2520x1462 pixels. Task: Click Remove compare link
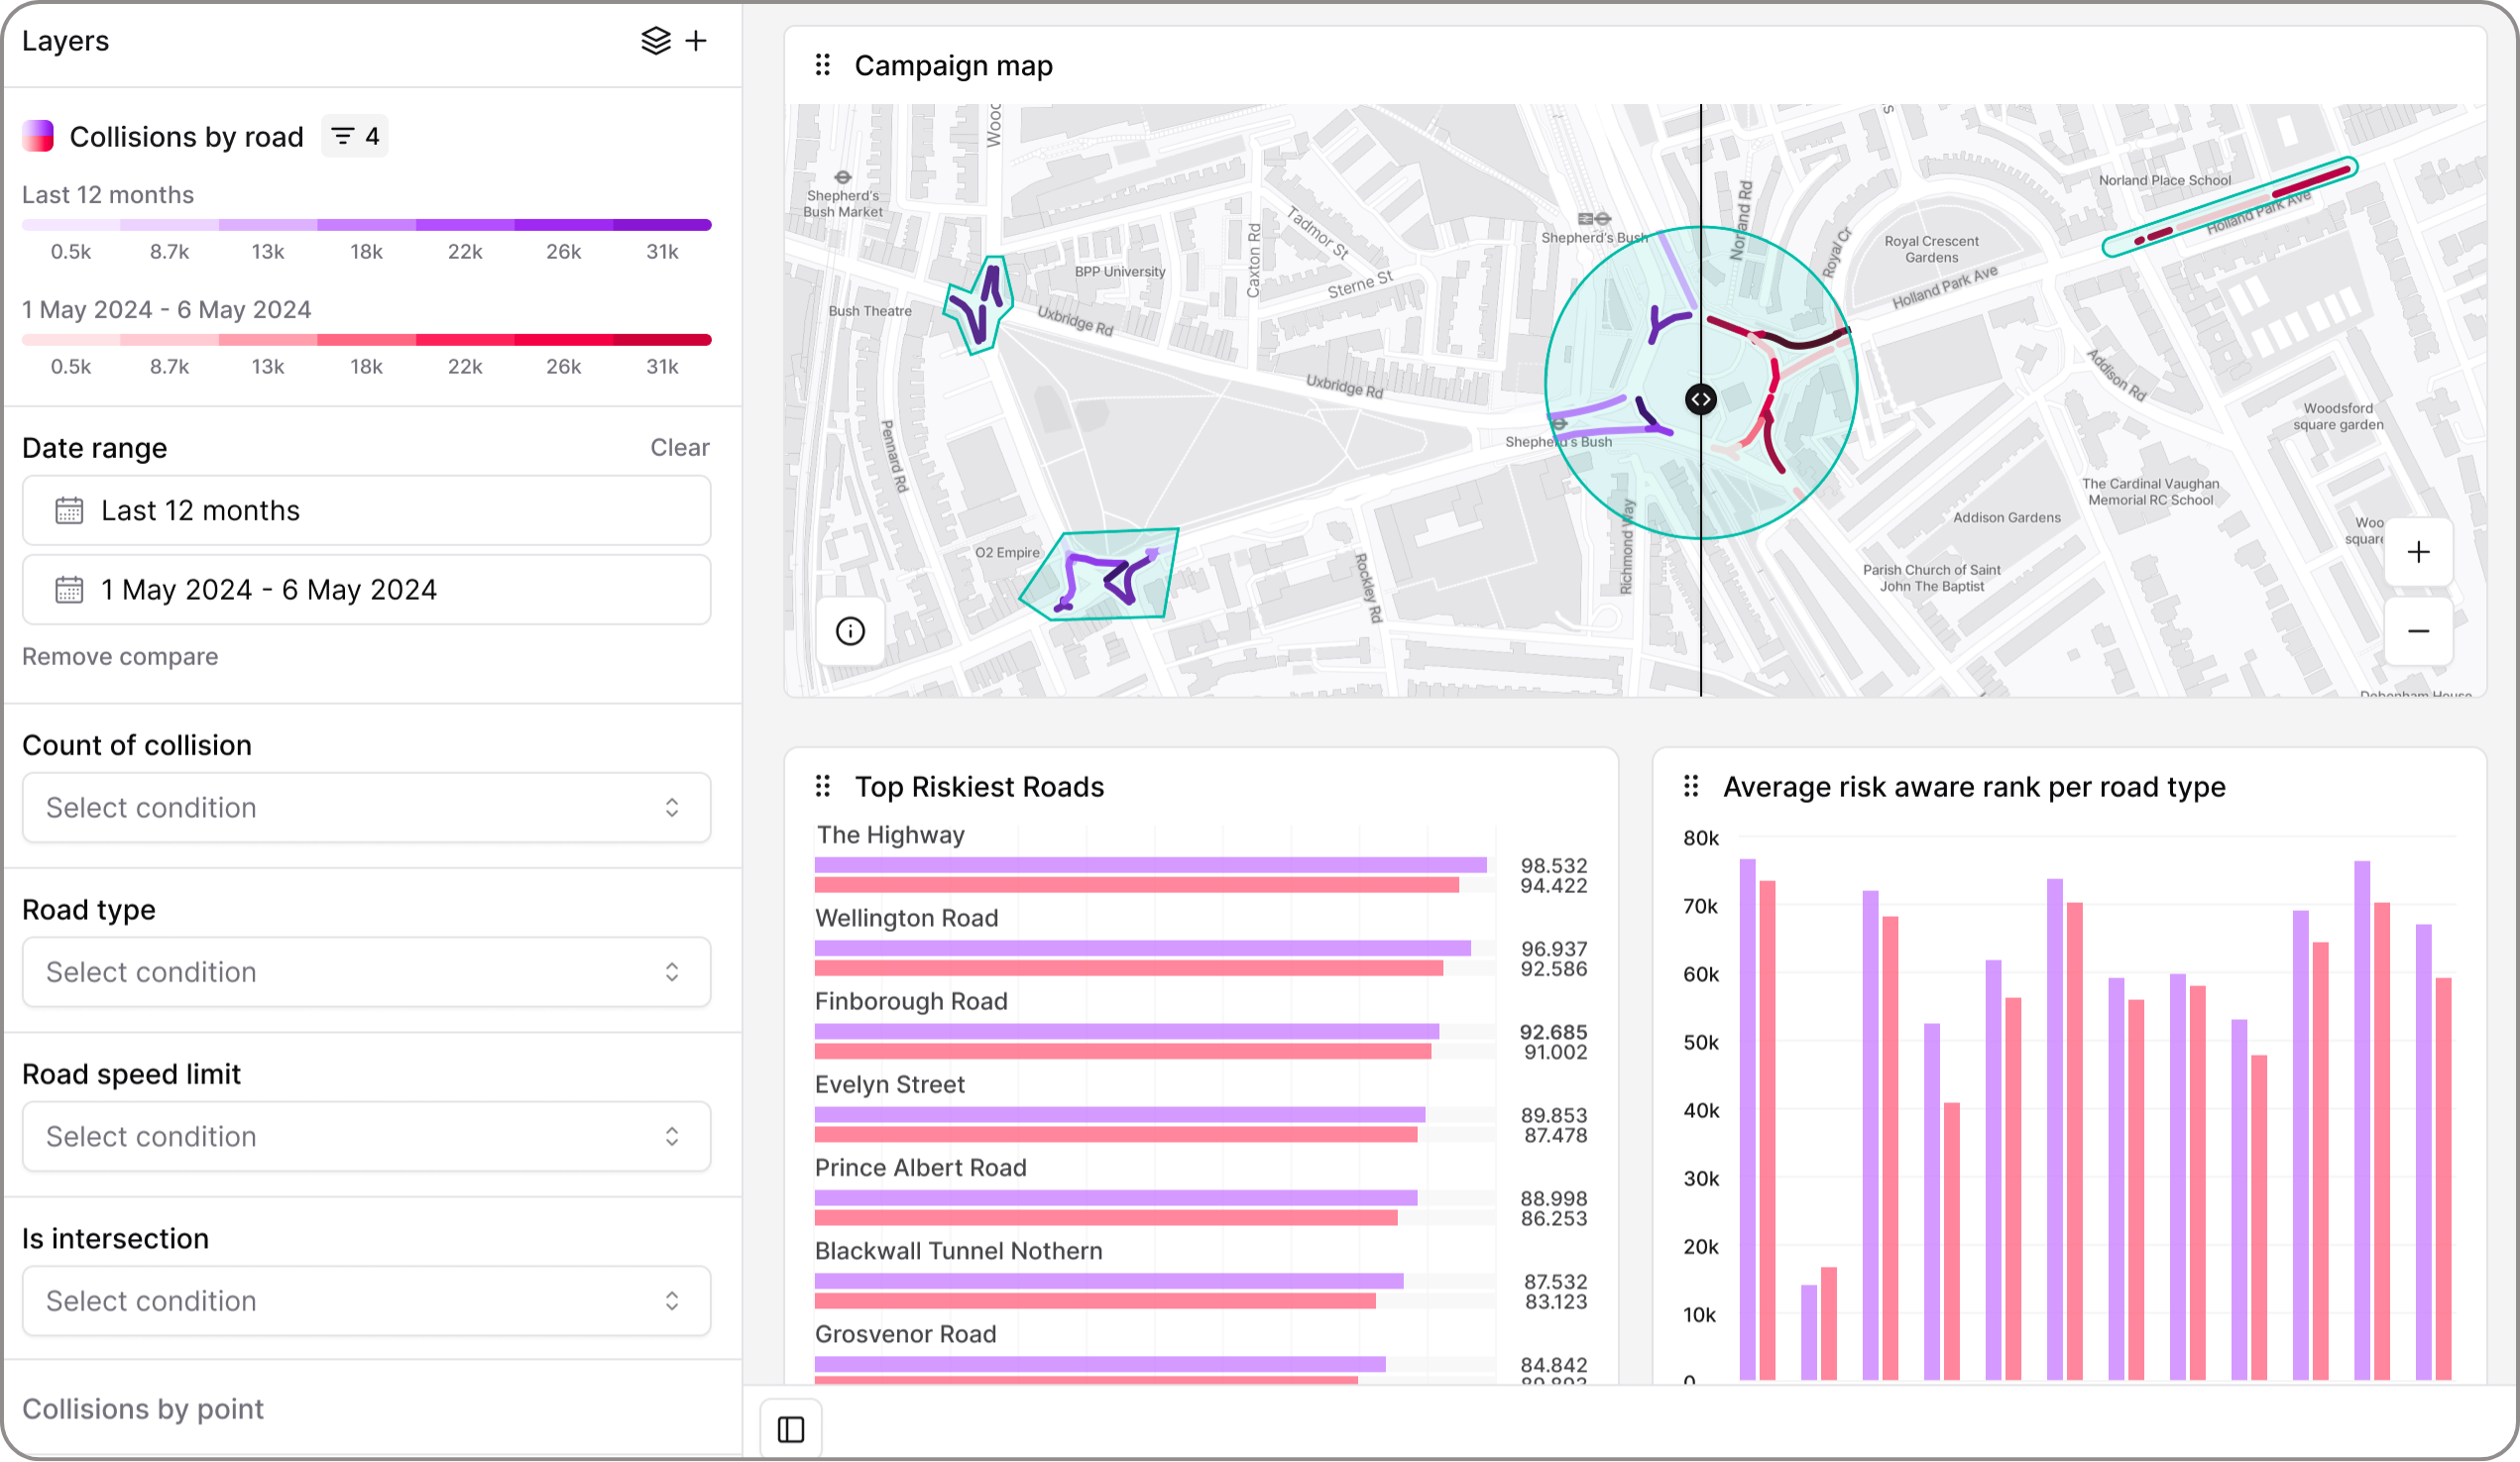[120, 657]
